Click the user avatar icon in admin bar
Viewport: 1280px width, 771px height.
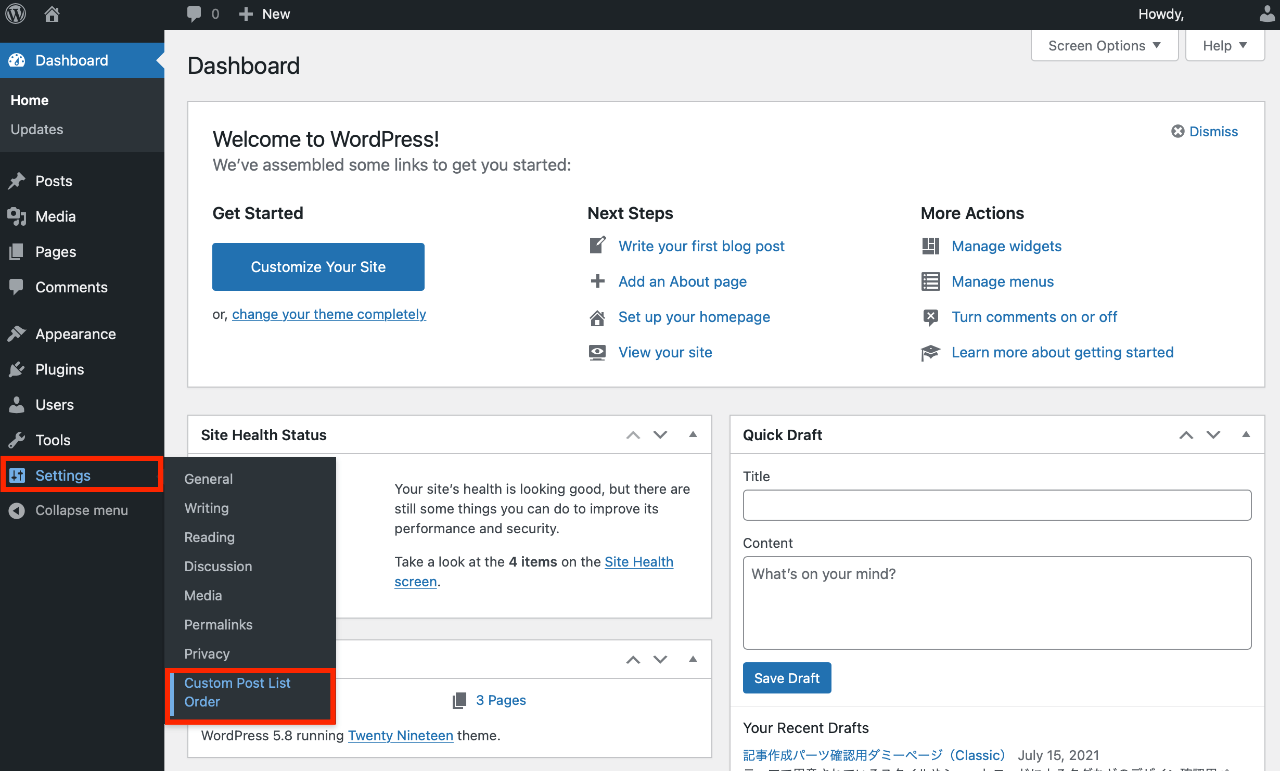[x=1267, y=14]
